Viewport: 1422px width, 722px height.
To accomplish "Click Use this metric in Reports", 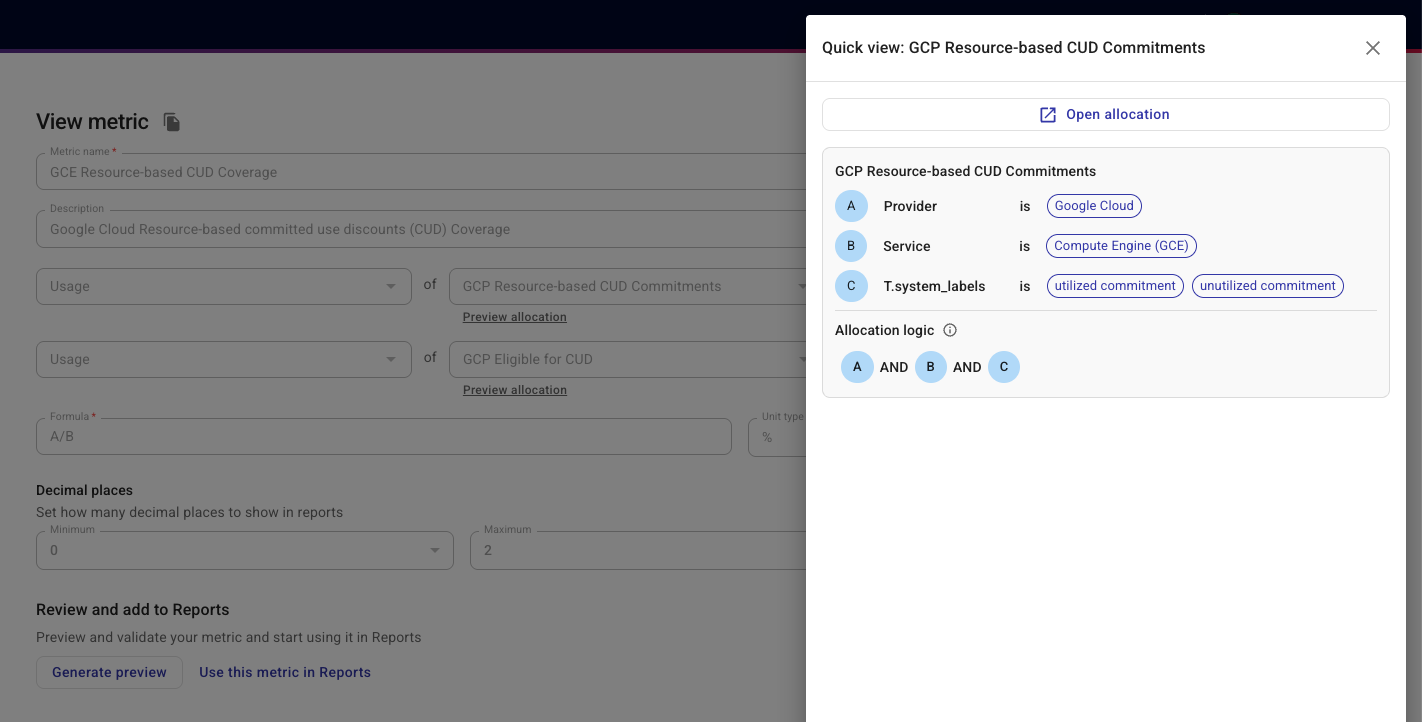I will click(x=285, y=672).
